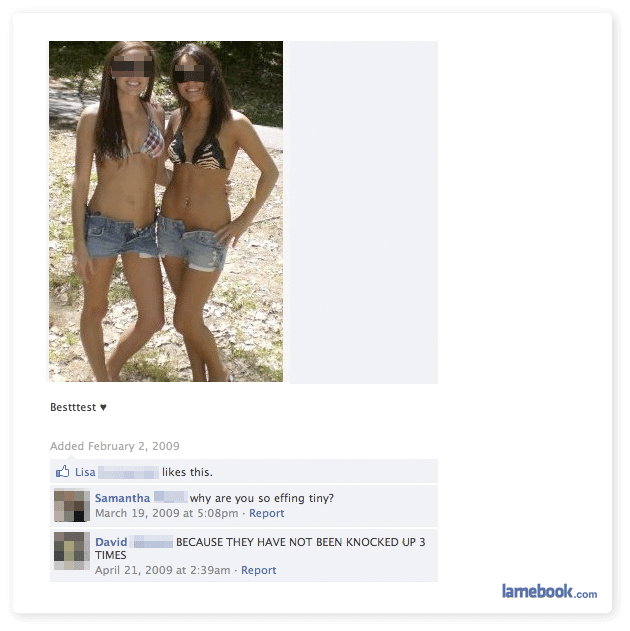Open Samantha's profile name link

(x=122, y=498)
